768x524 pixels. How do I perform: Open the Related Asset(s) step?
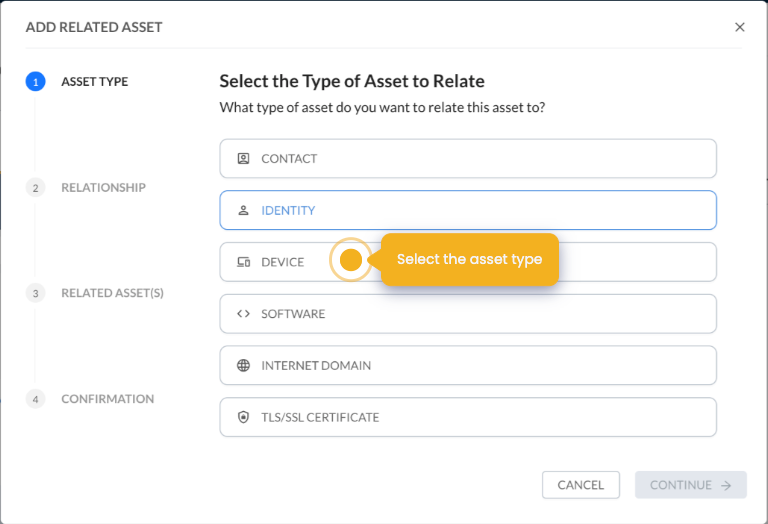112,293
